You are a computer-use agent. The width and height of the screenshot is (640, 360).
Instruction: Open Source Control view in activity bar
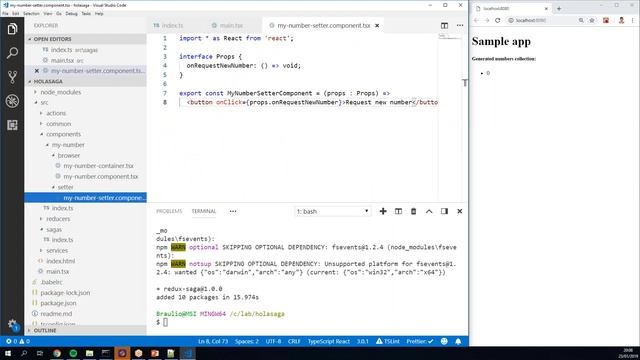[12, 77]
